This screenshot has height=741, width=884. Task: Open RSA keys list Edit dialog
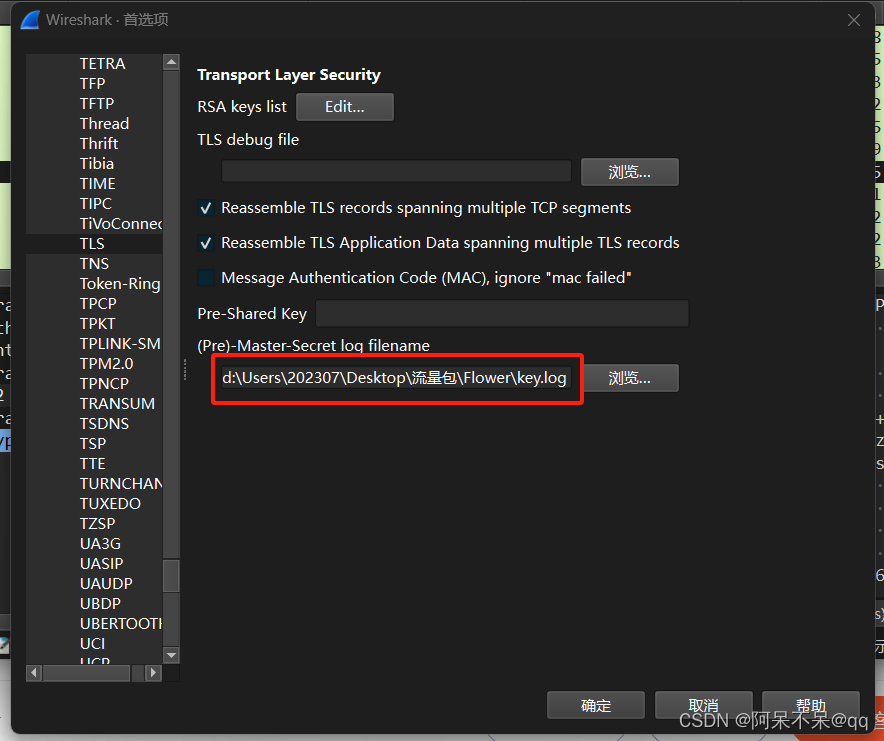(x=344, y=107)
